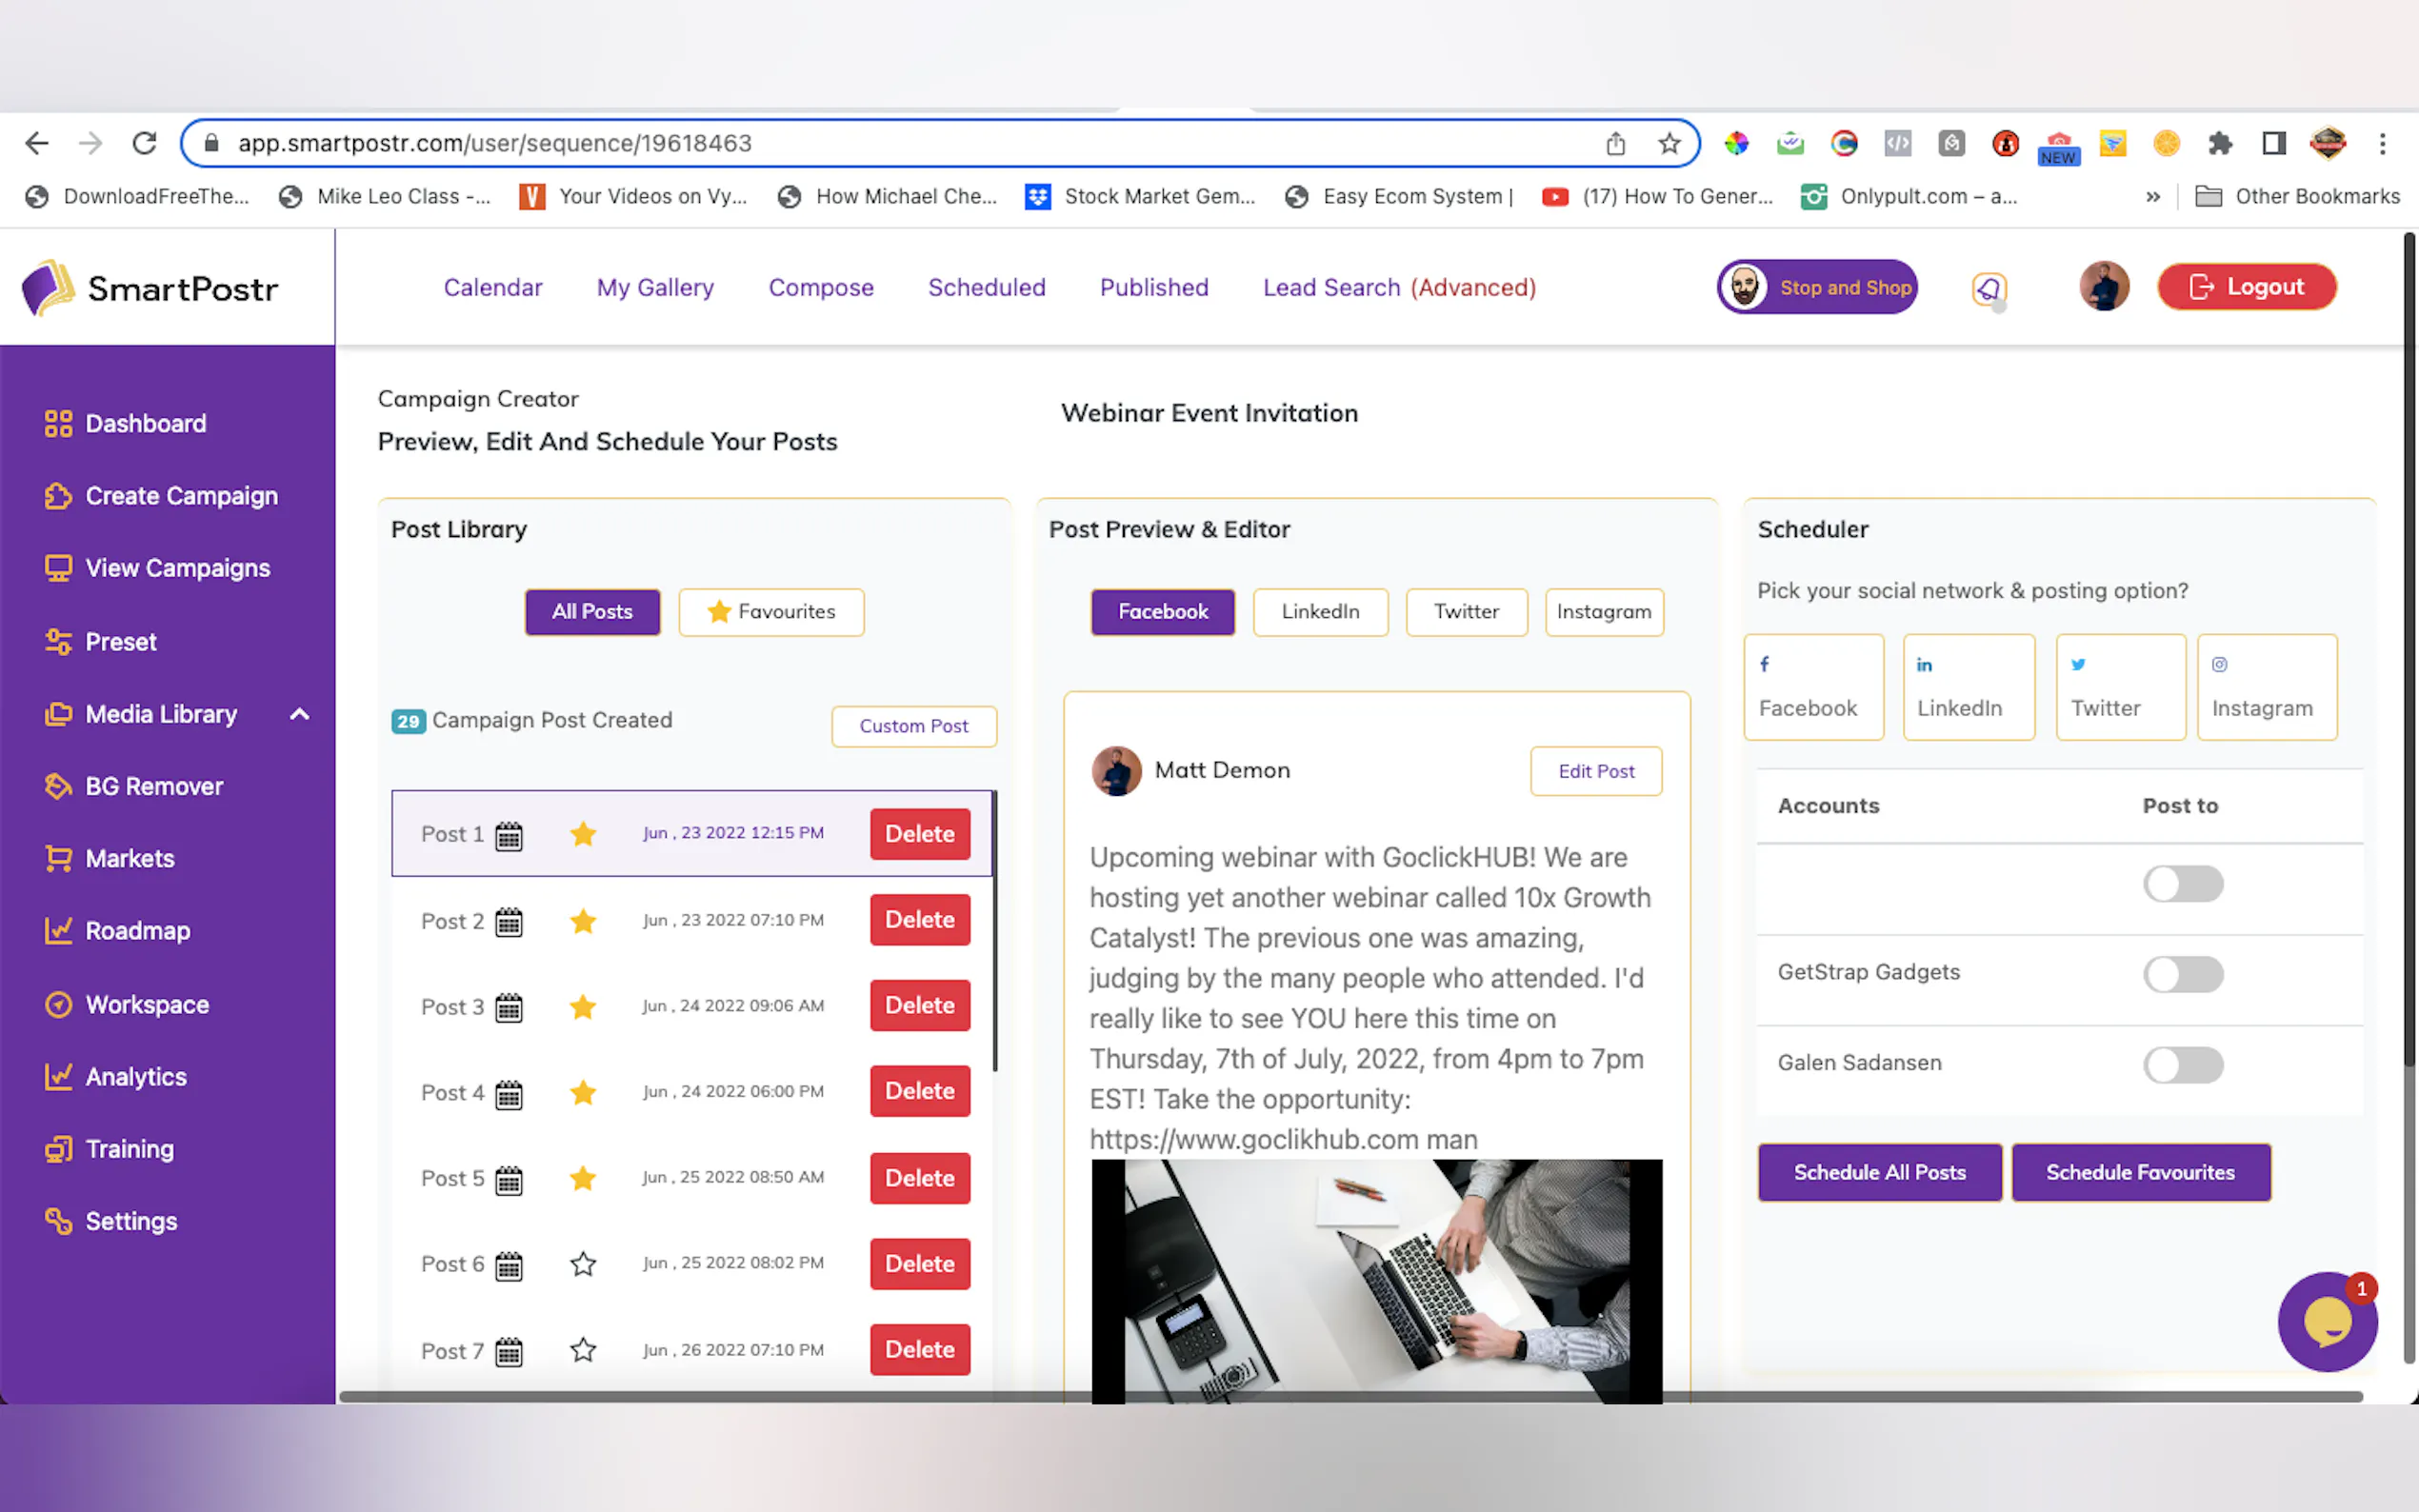Image resolution: width=2419 pixels, height=1512 pixels.
Task: Unfavourite Post 3 with its star
Action: pyautogui.click(x=583, y=1006)
